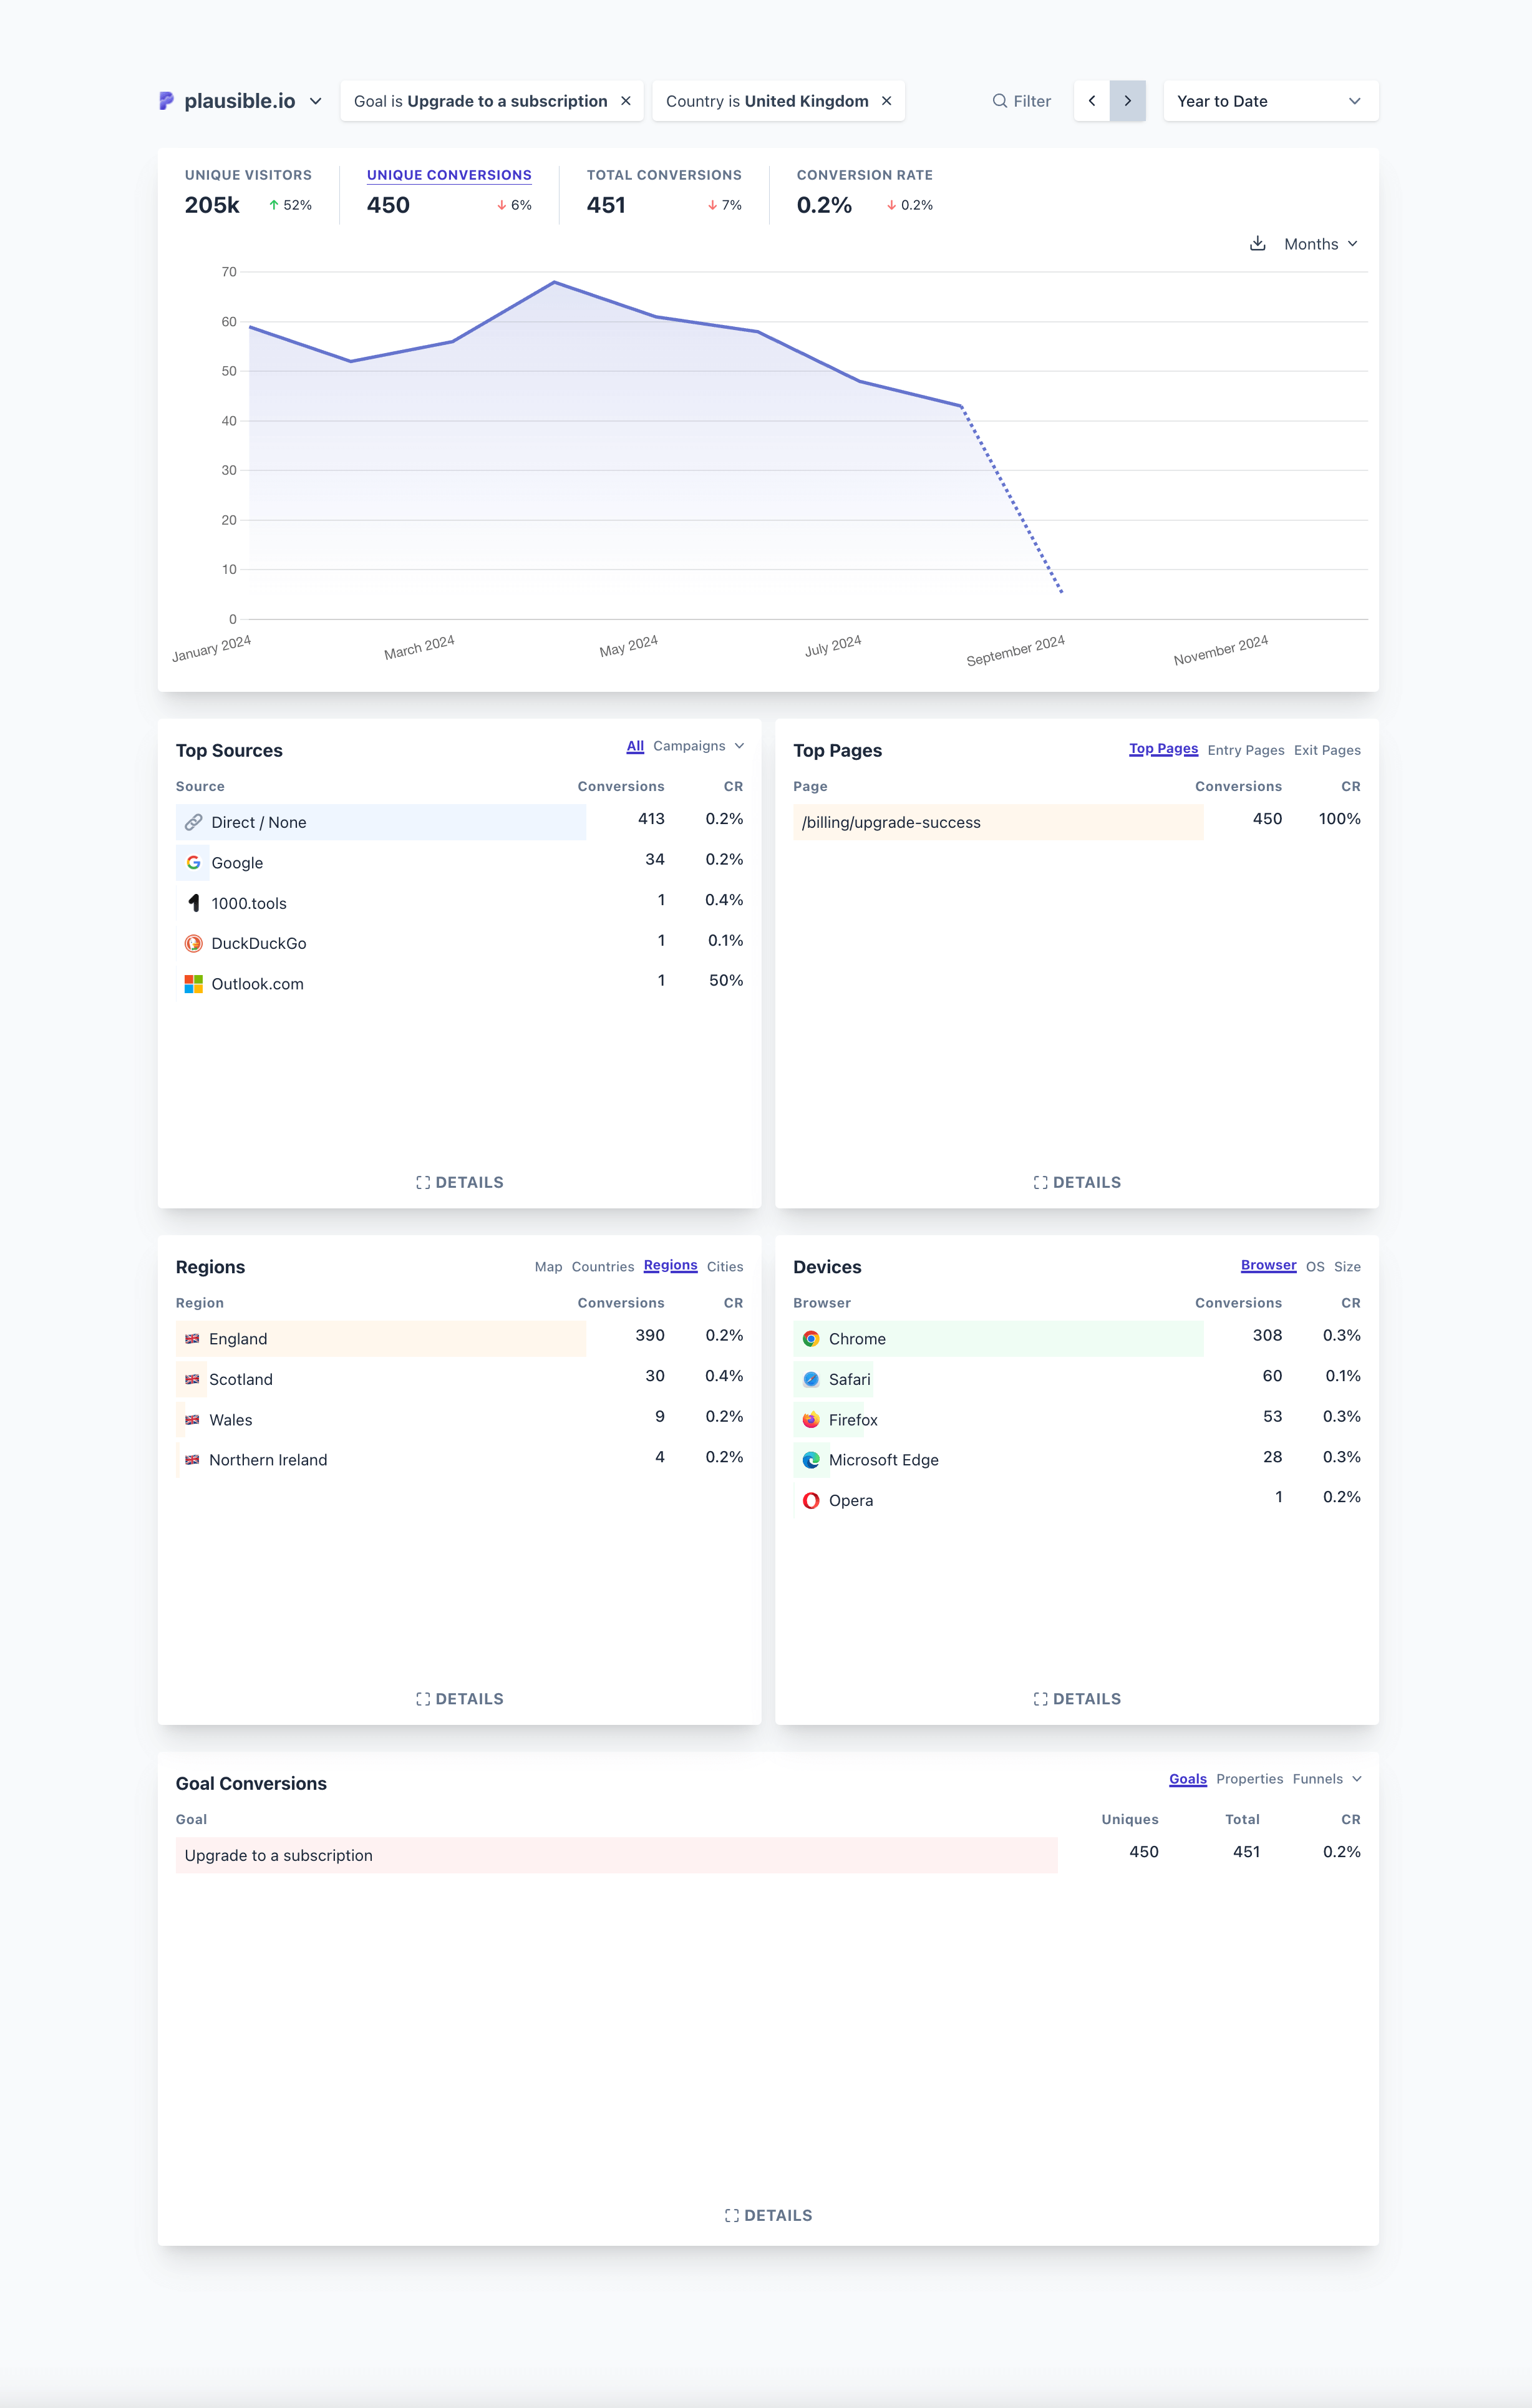Download the chart data export icon
This screenshot has width=1532, height=2408.
(x=1258, y=244)
